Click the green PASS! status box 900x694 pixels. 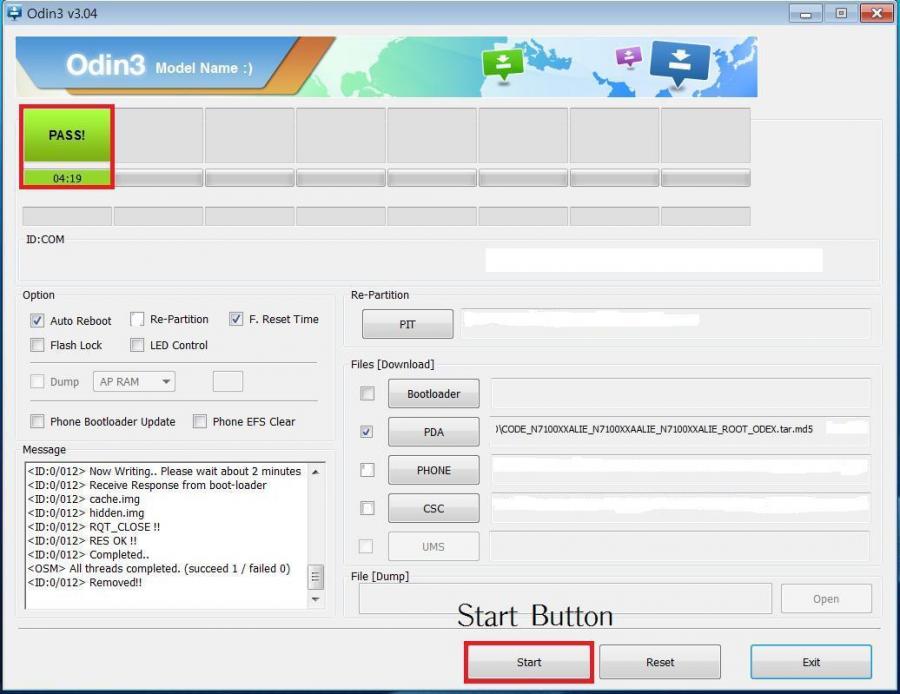[67, 135]
